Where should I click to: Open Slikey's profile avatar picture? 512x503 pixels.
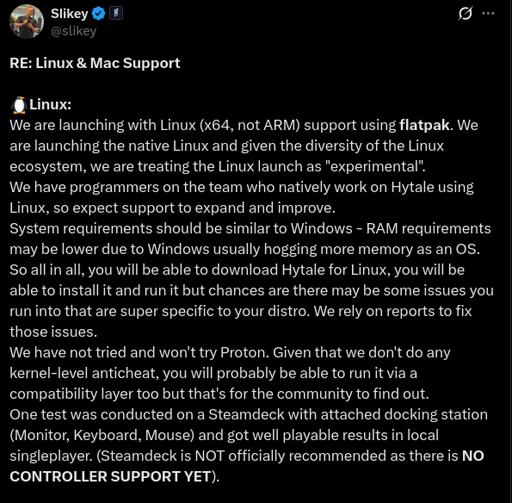(26, 22)
